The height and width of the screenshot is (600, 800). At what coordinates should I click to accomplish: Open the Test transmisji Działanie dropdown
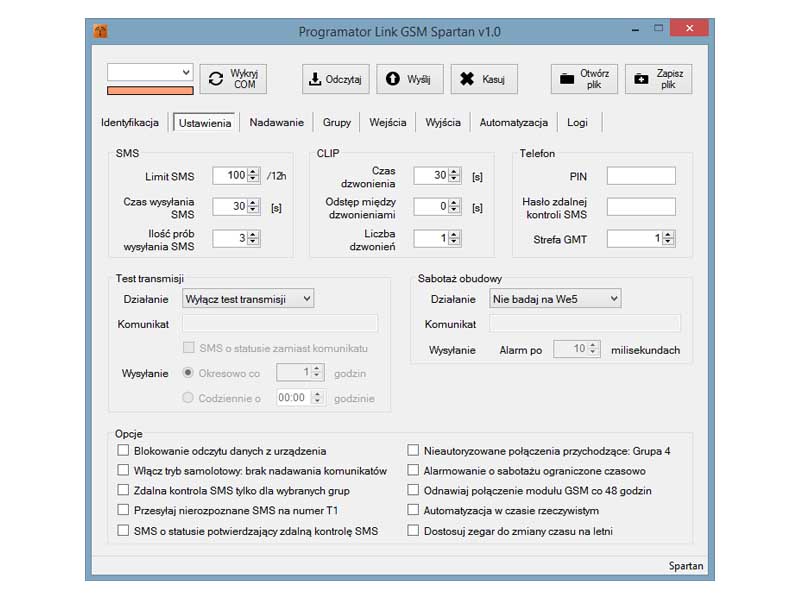(248, 299)
